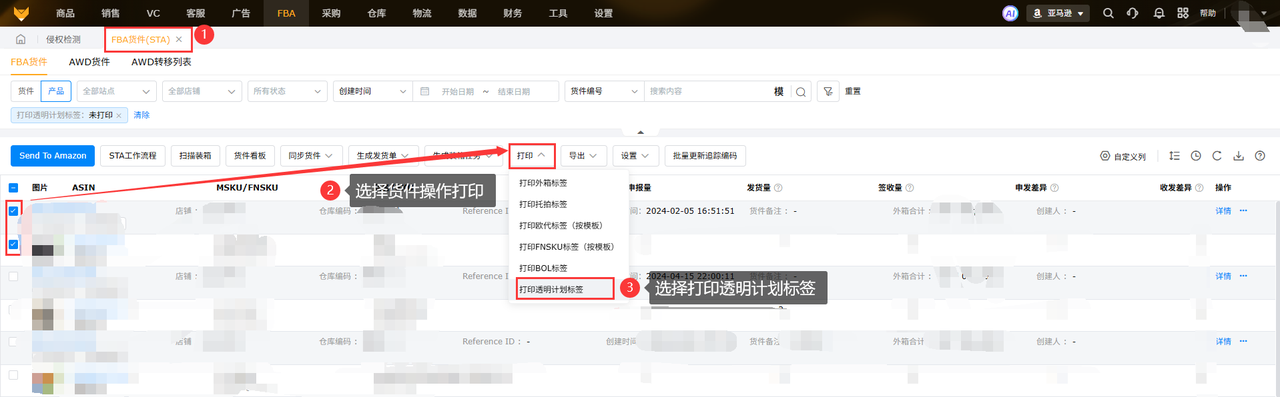The image size is (1280, 397).
Task: Click the refresh icon
Action: (x=1217, y=156)
